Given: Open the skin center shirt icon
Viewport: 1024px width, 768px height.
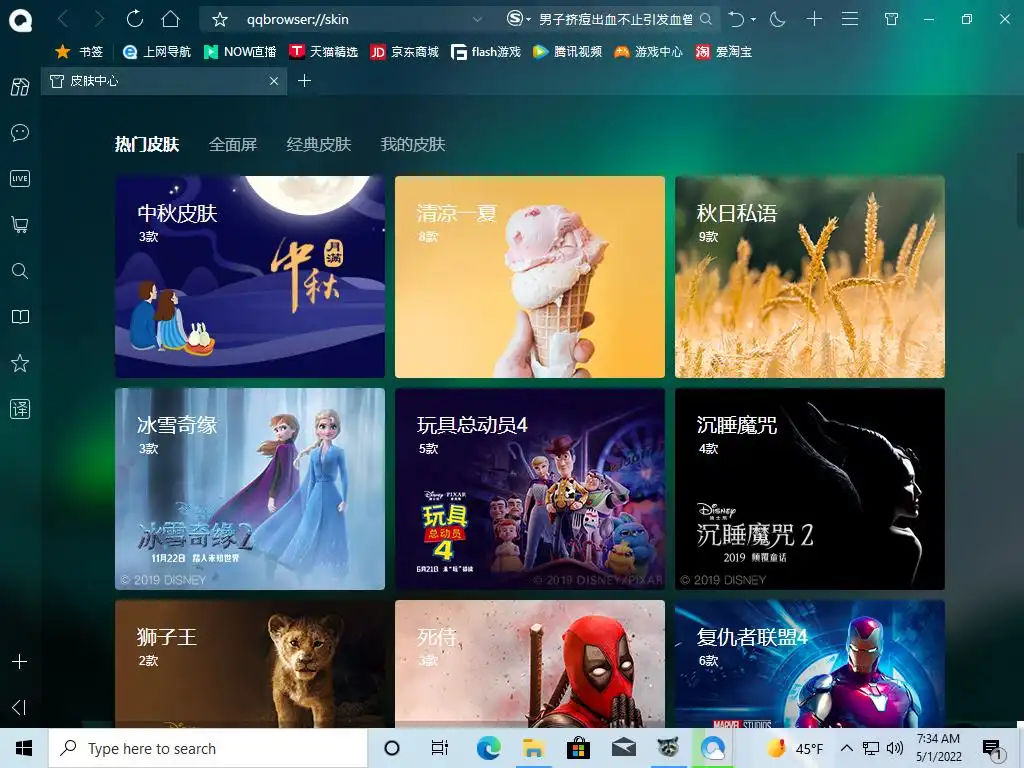Looking at the screenshot, I should click(891, 19).
